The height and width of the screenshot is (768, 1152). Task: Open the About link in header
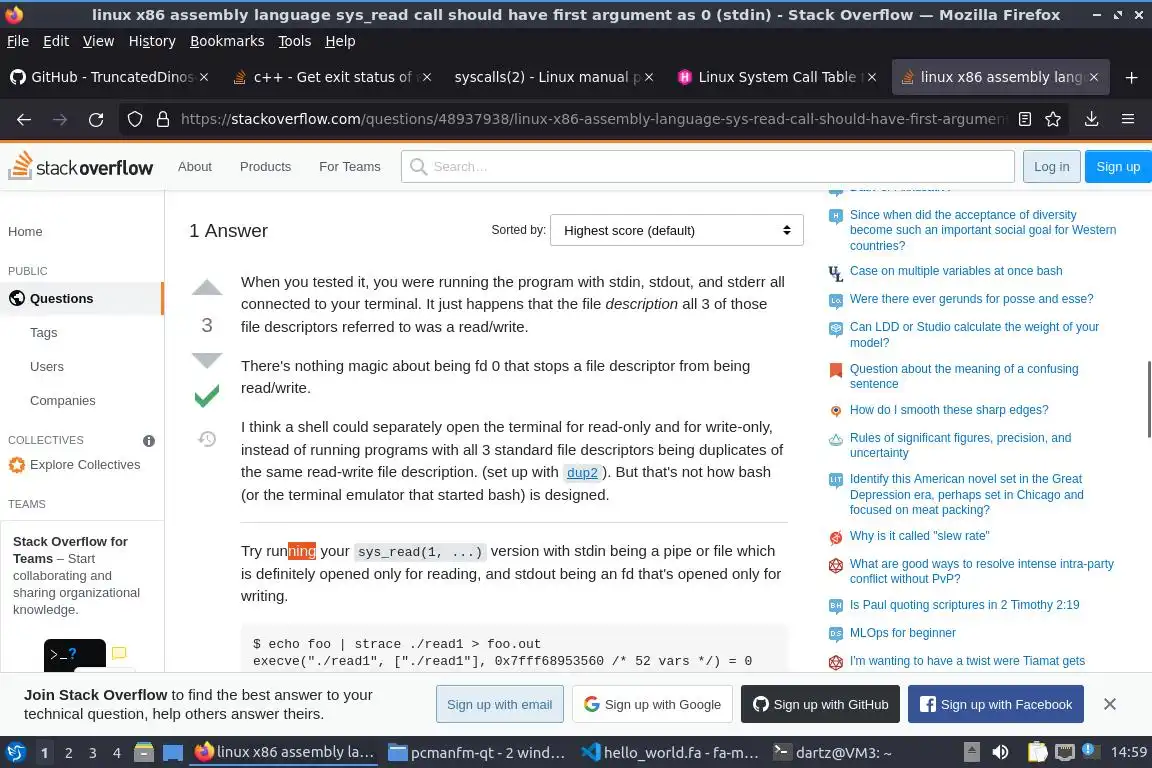pos(195,167)
